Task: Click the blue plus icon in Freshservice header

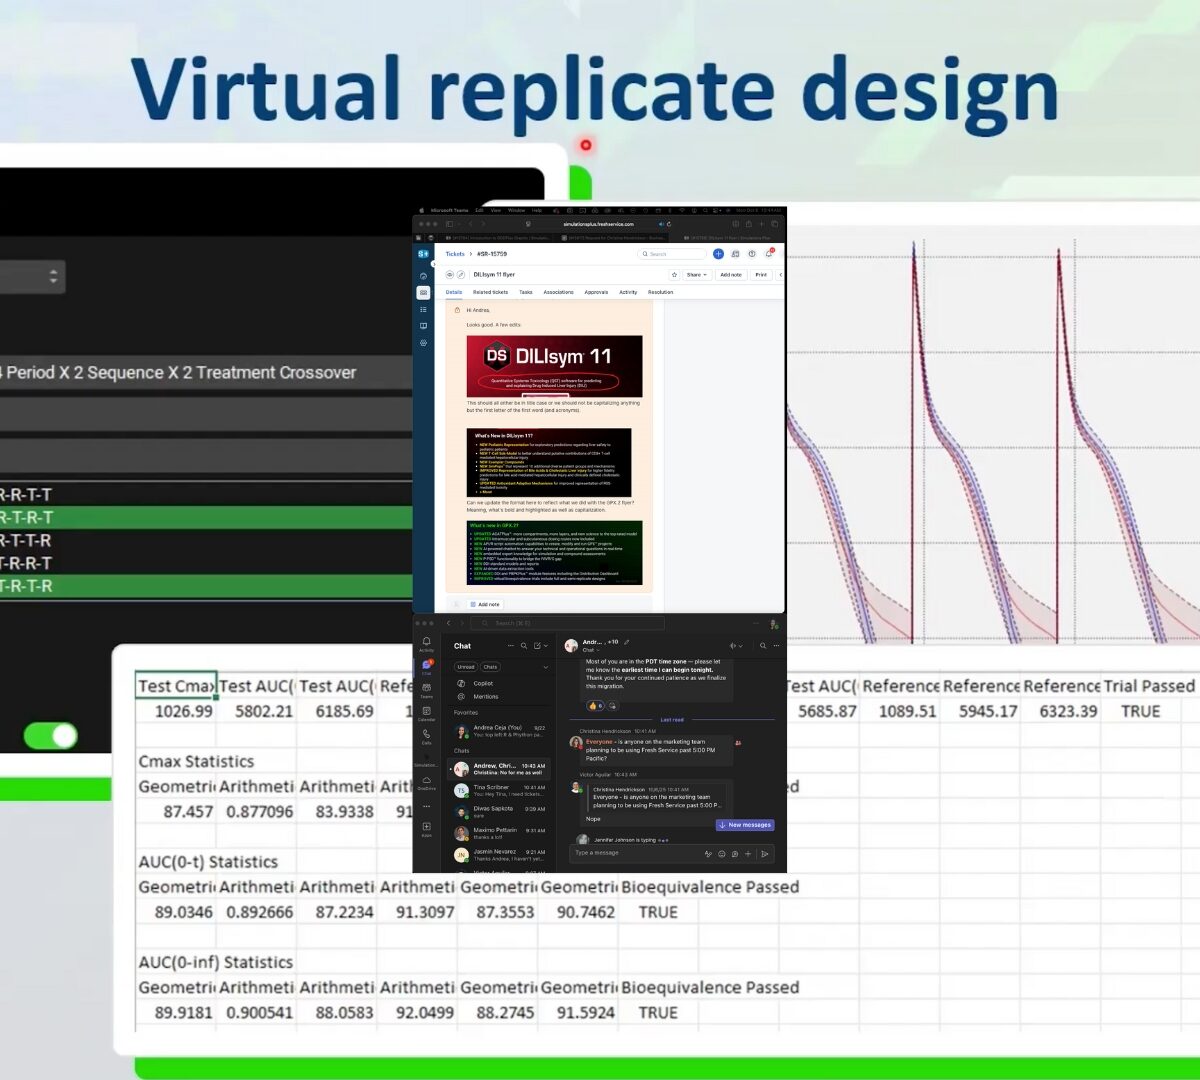Action: point(718,254)
